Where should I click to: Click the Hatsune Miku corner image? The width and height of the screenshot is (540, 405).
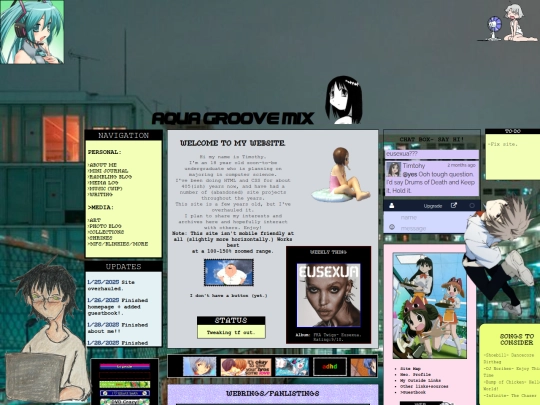click(x=32, y=32)
